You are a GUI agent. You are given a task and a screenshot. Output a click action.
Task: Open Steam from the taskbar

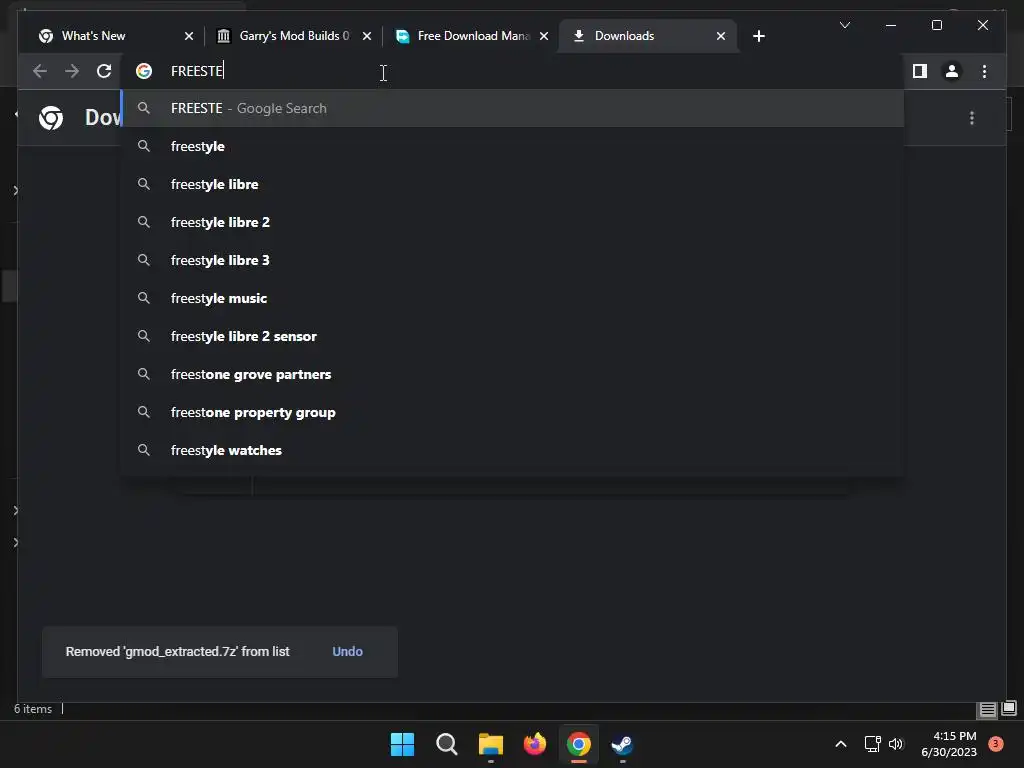[x=622, y=744]
